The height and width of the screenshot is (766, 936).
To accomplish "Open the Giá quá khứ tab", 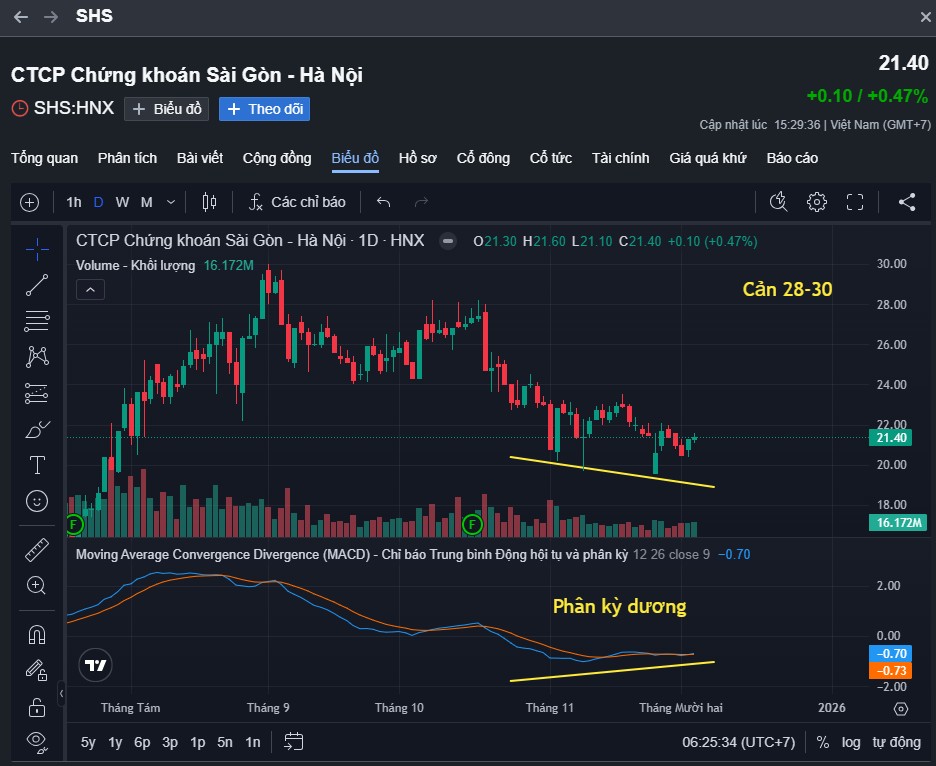I will pyautogui.click(x=708, y=158).
